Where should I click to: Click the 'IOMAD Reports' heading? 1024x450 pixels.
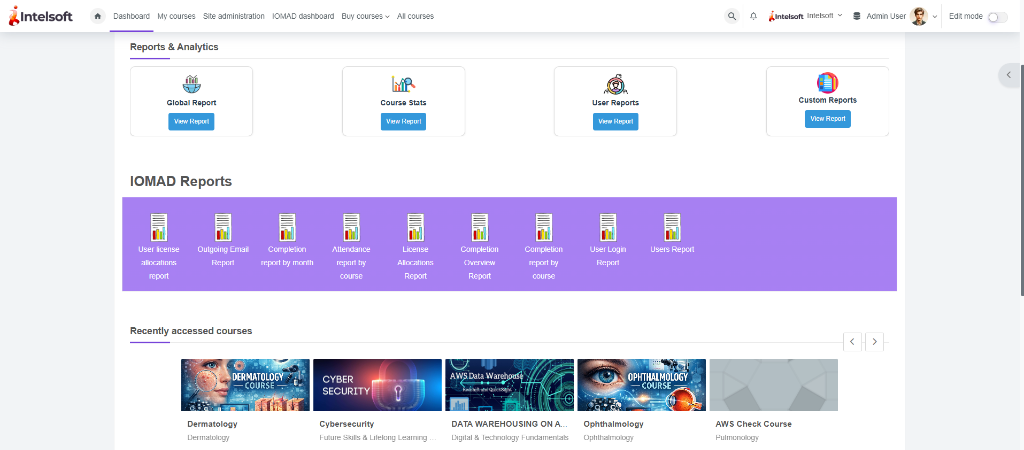pyautogui.click(x=181, y=182)
